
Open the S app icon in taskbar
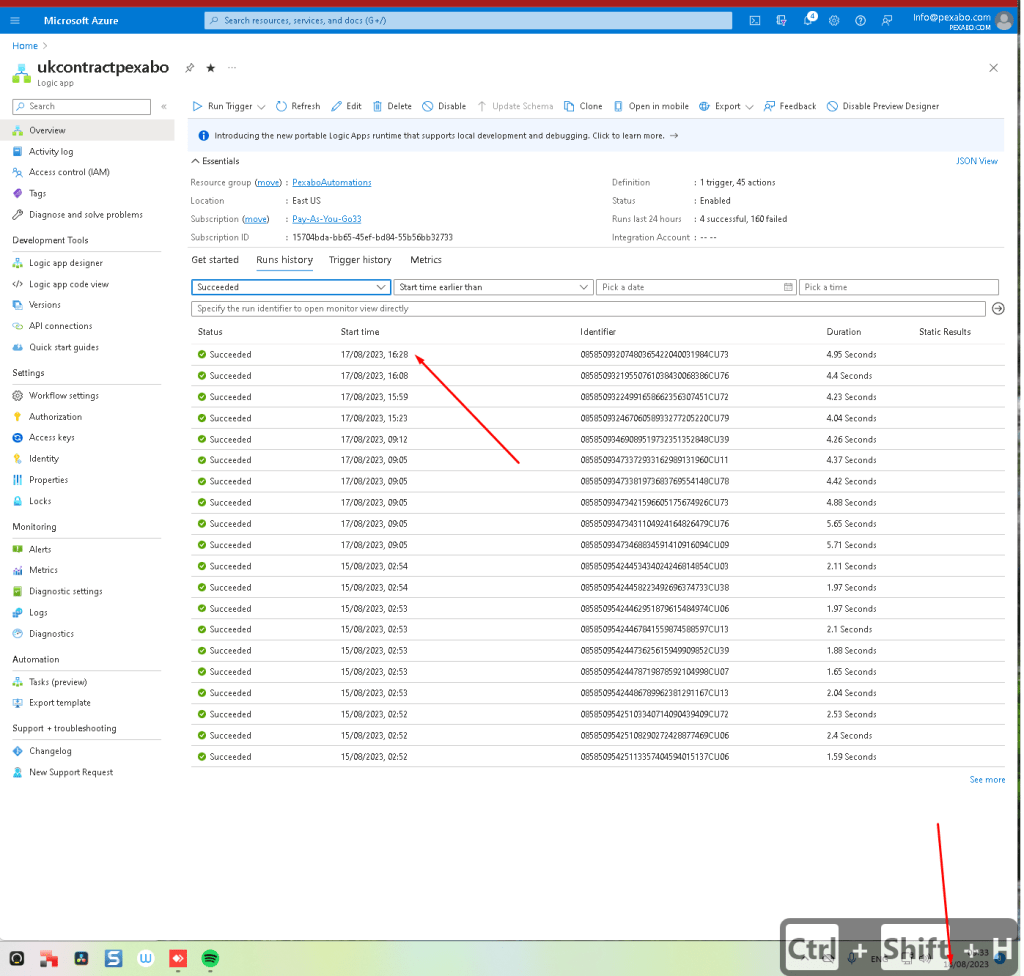[x=114, y=958]
